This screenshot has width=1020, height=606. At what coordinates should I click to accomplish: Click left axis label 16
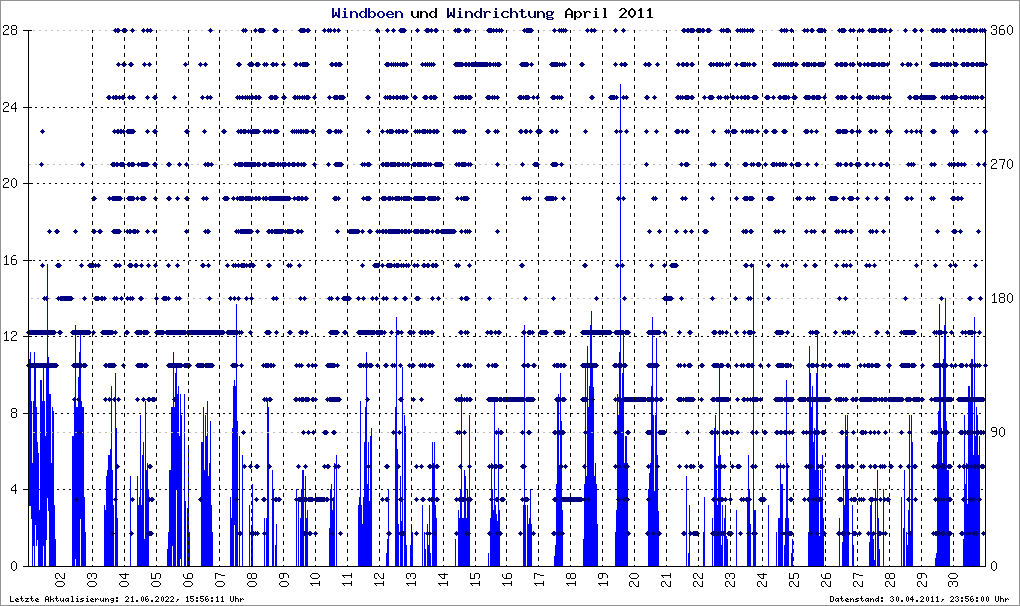(x=9, y=260)
